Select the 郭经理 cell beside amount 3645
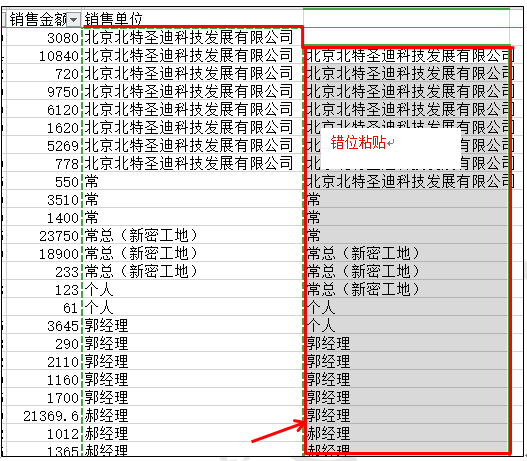This screenshot has width=527, height=461. click(193, 326)
